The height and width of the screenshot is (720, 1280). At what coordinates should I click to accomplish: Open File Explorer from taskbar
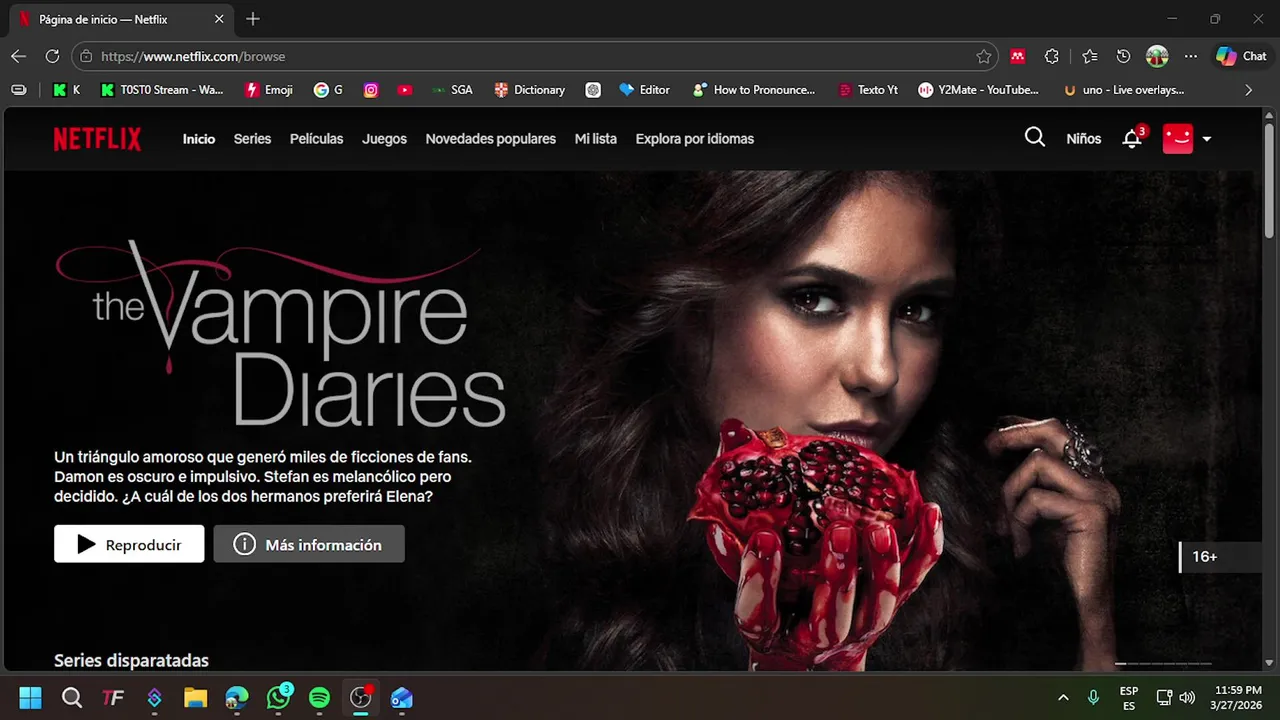coord(195,698)
